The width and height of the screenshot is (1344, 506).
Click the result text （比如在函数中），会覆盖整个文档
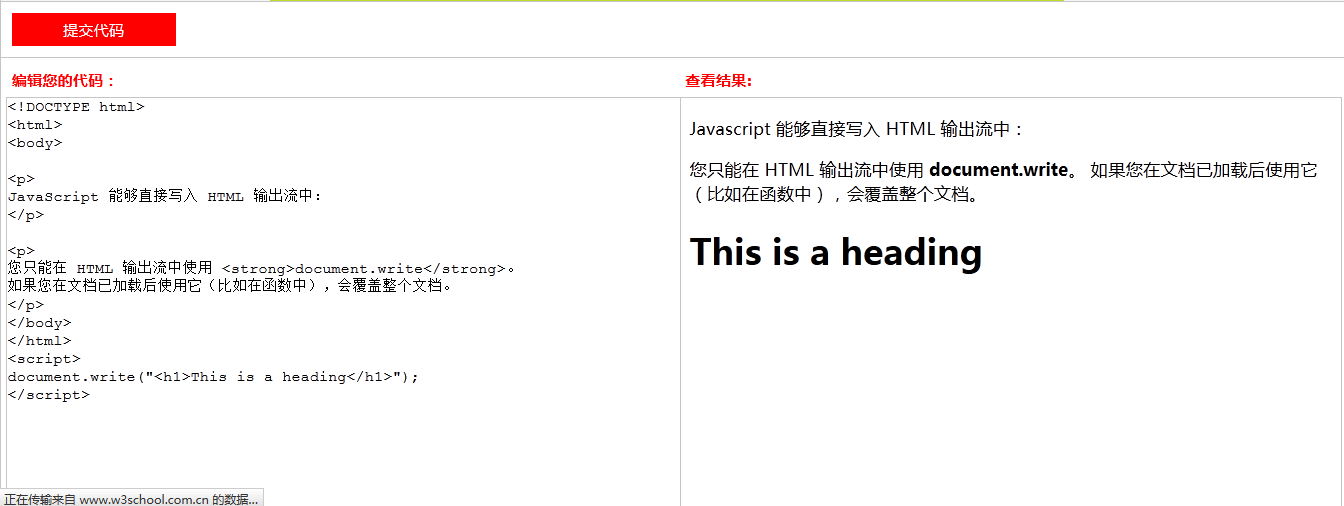(x=836, y=195)
